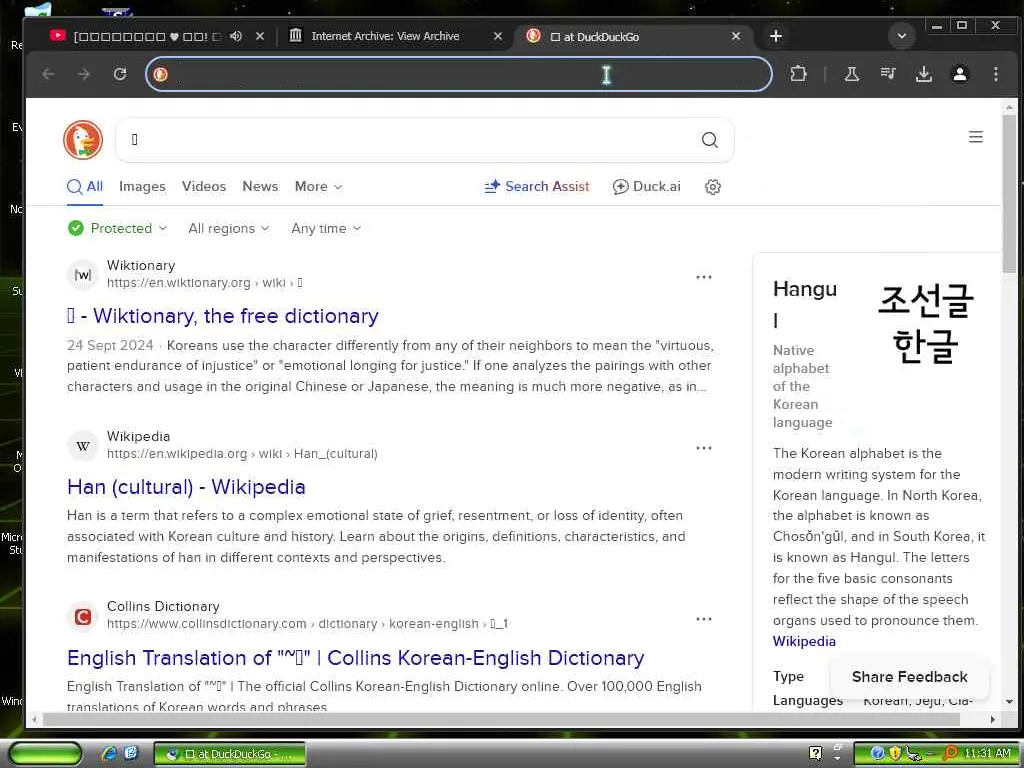Click the tray security shield icon

point(895,754)
